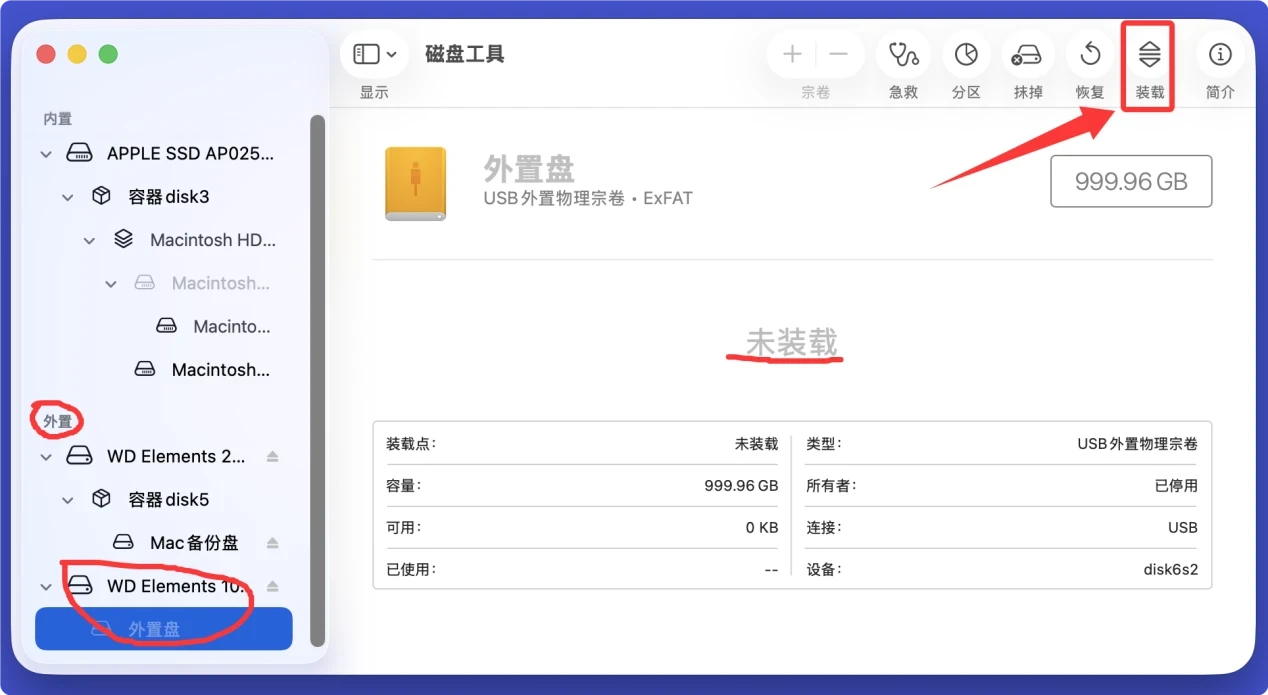Screen dimensions: 1268x695
Task: Select WD Elements 10 disk row
Action: pyautogui.click(x=164, y=586)
